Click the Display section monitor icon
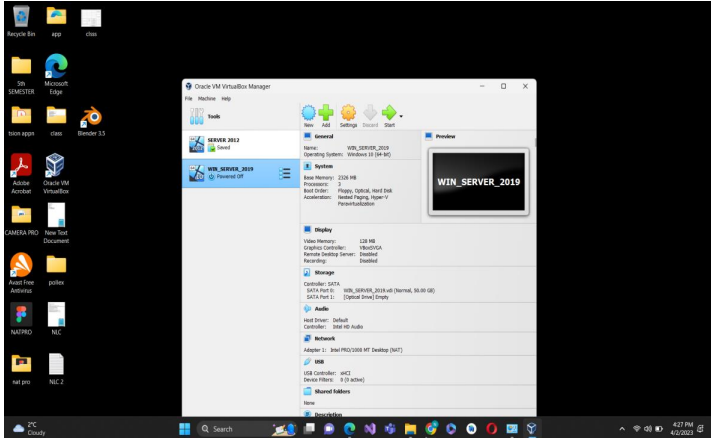 coord(307,229)
